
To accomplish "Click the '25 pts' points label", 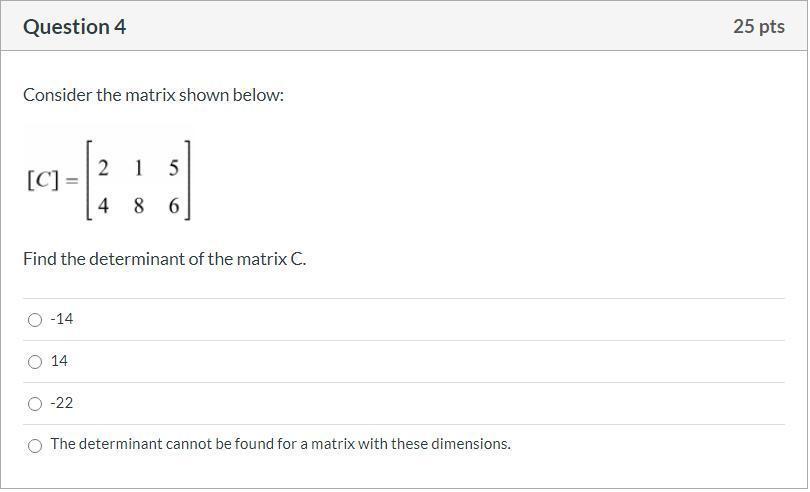I will pyautogui.click(x=758, y=27).
